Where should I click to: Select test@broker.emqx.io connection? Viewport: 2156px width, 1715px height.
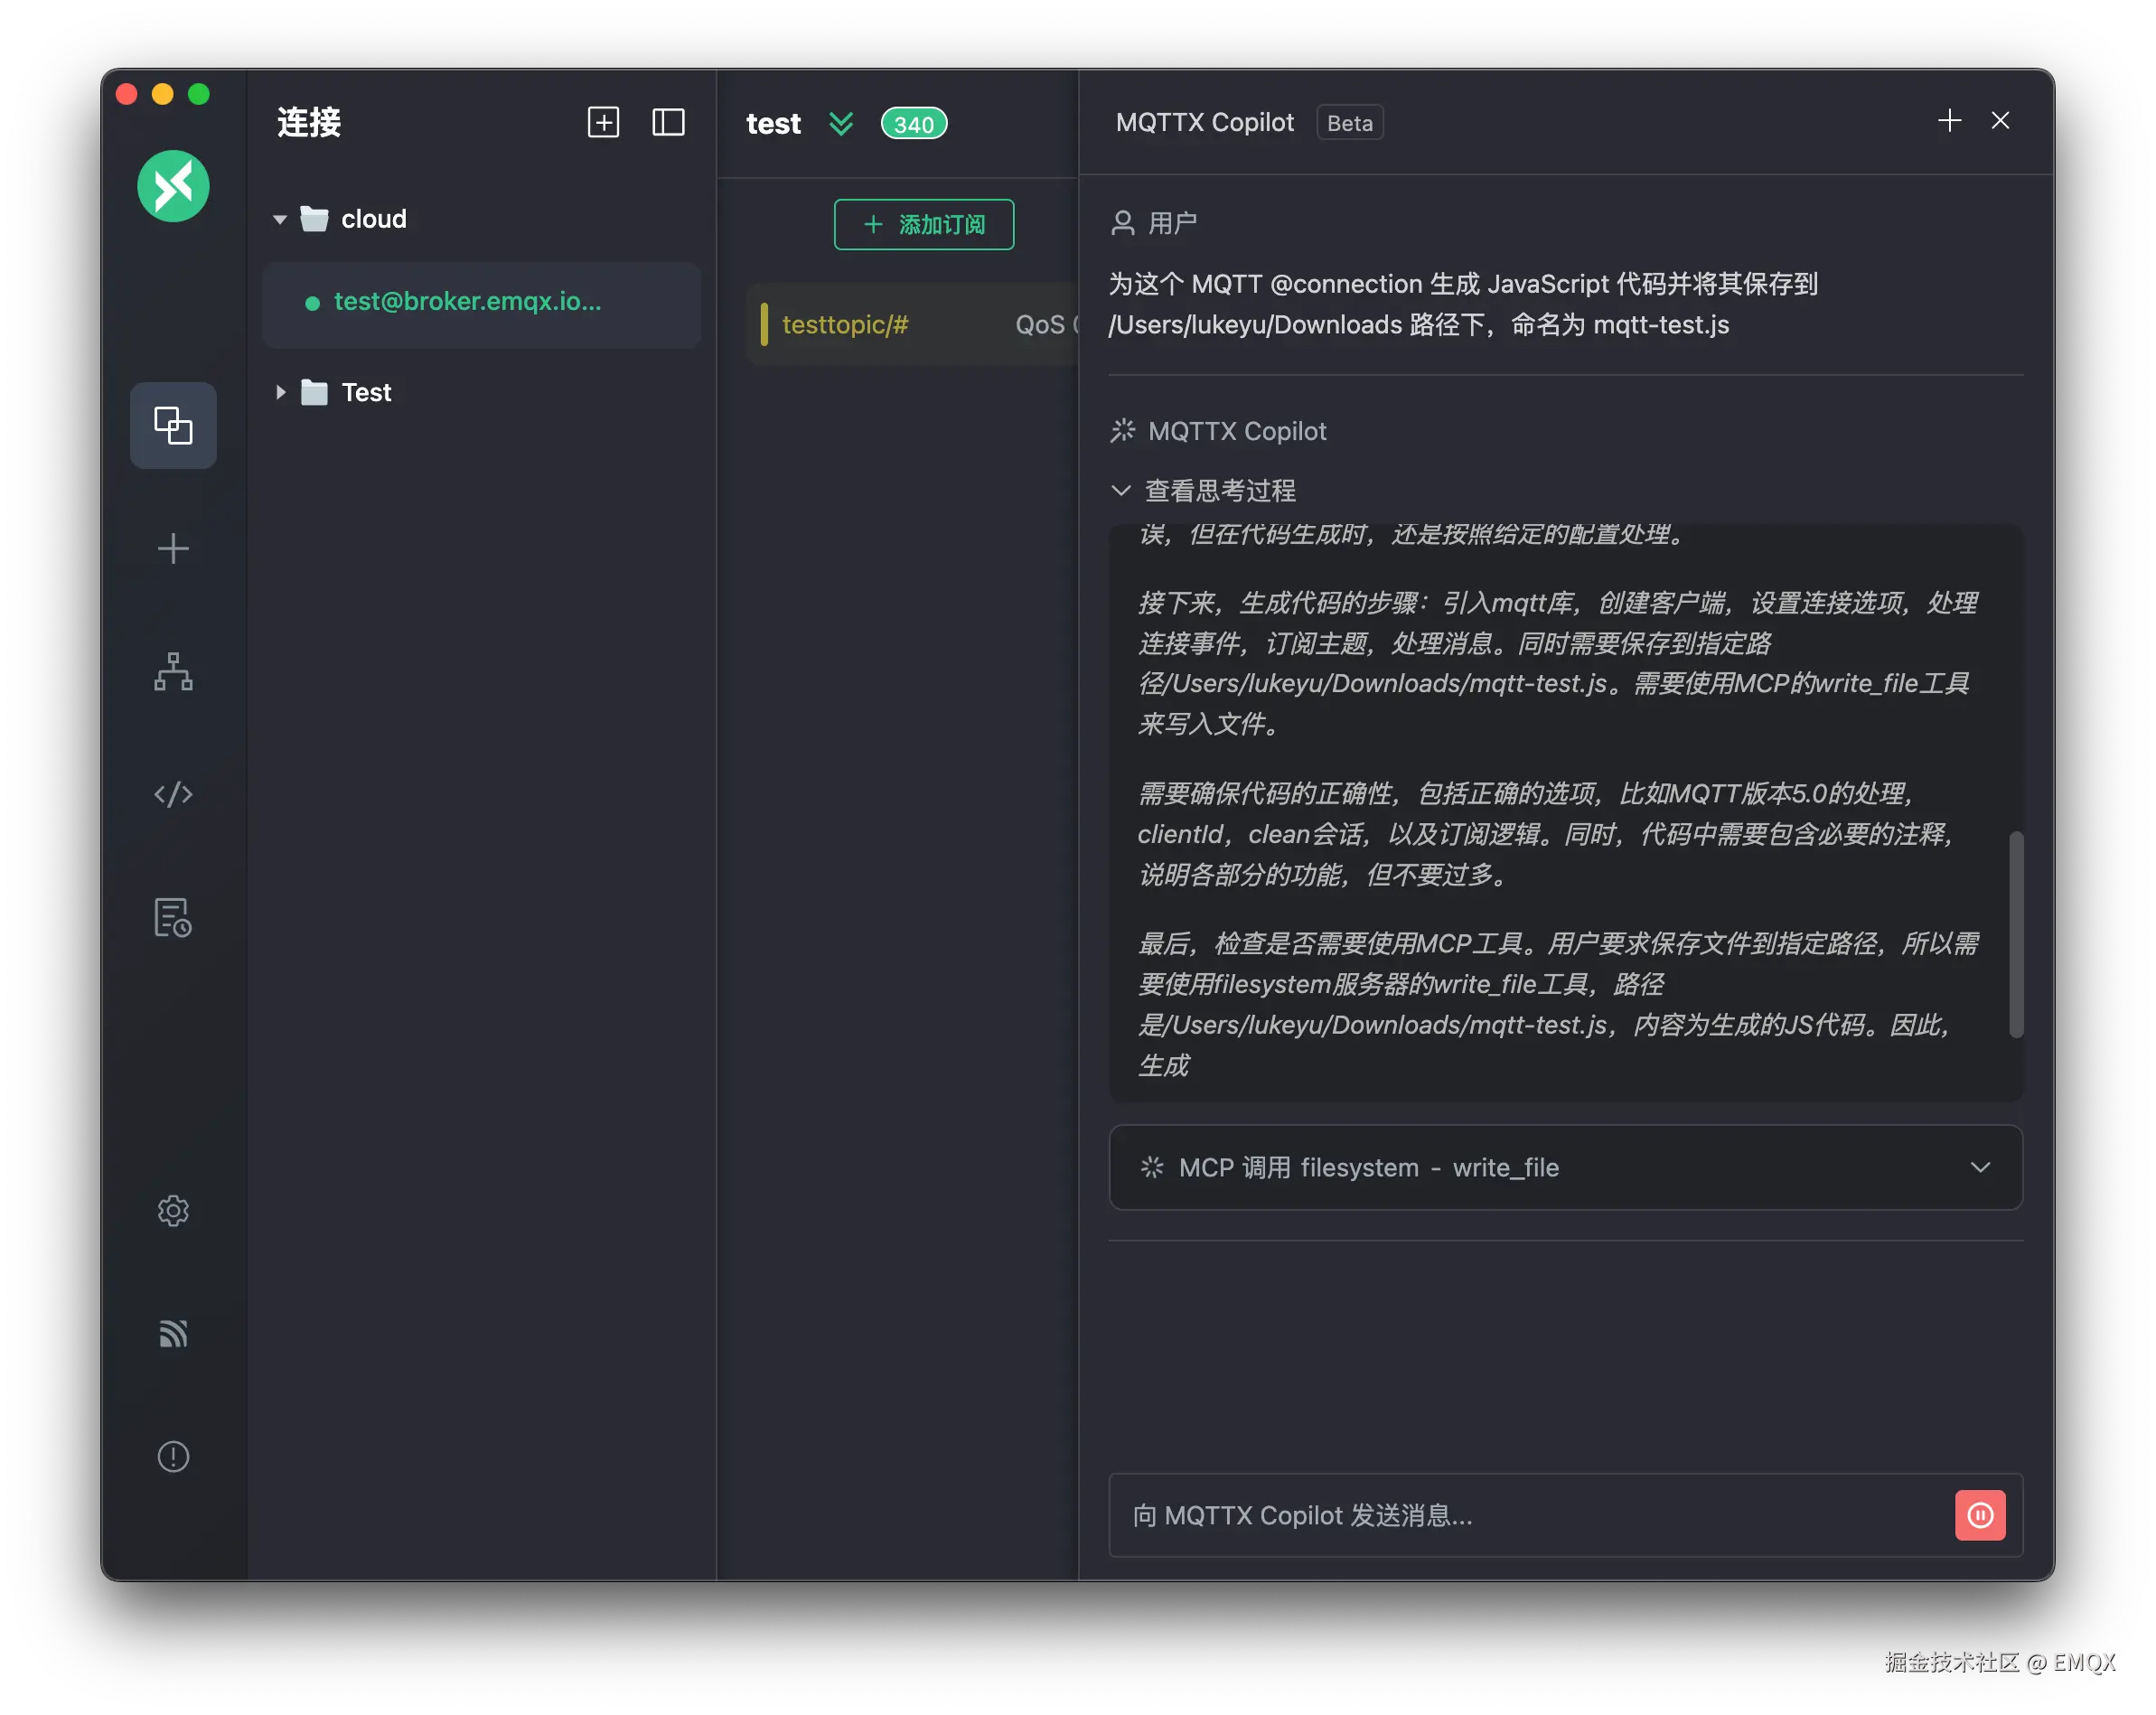coord(467,302)
